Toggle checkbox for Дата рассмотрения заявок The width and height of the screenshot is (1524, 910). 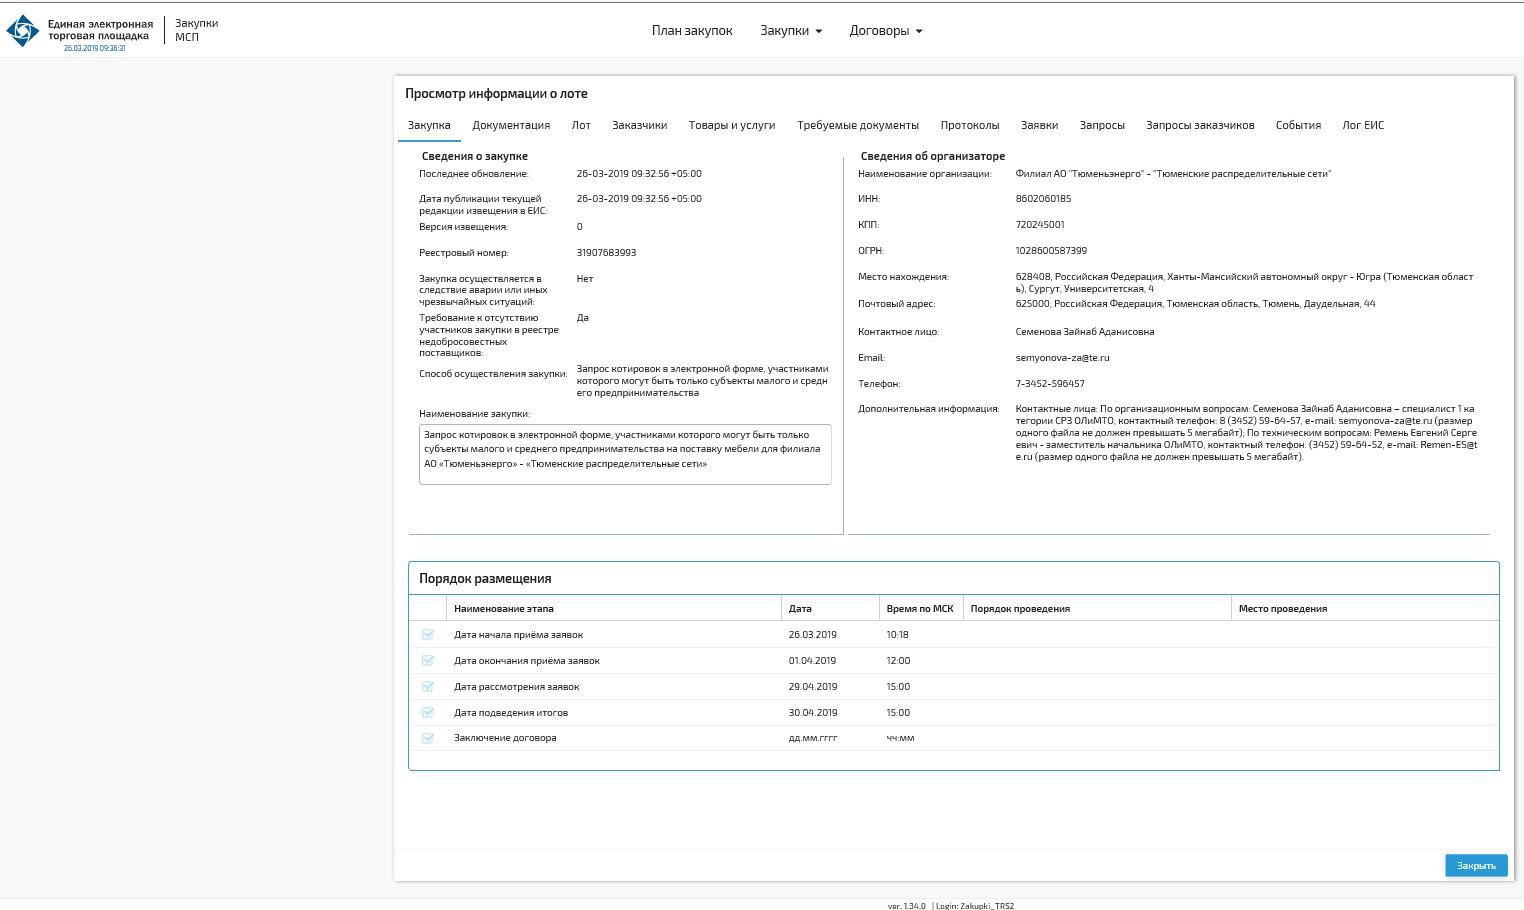click(x=428, y=687)
